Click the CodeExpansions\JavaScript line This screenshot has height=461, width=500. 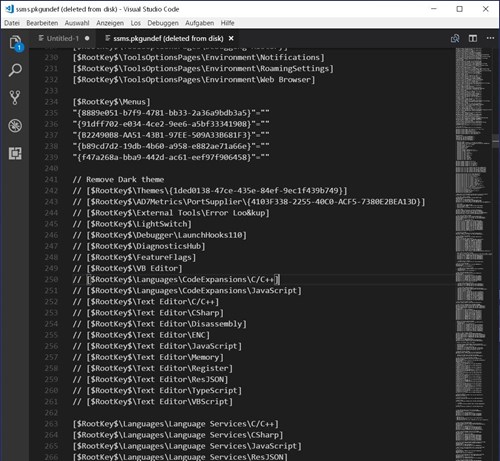[187, 290]
